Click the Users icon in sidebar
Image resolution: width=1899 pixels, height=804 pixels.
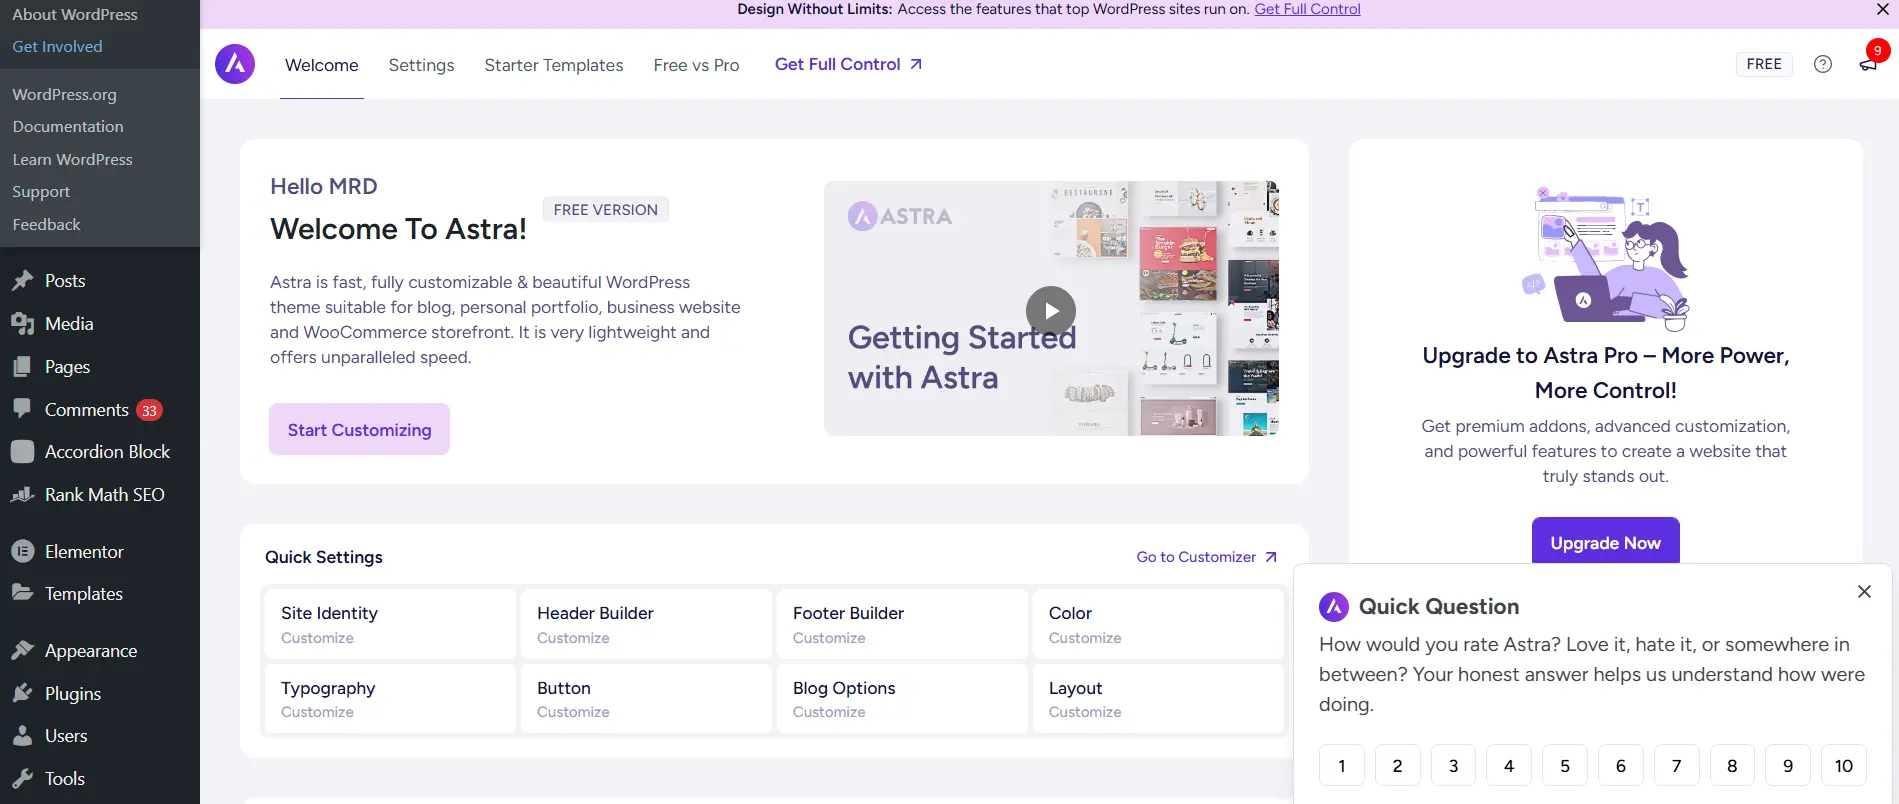(x=22, y=736)
